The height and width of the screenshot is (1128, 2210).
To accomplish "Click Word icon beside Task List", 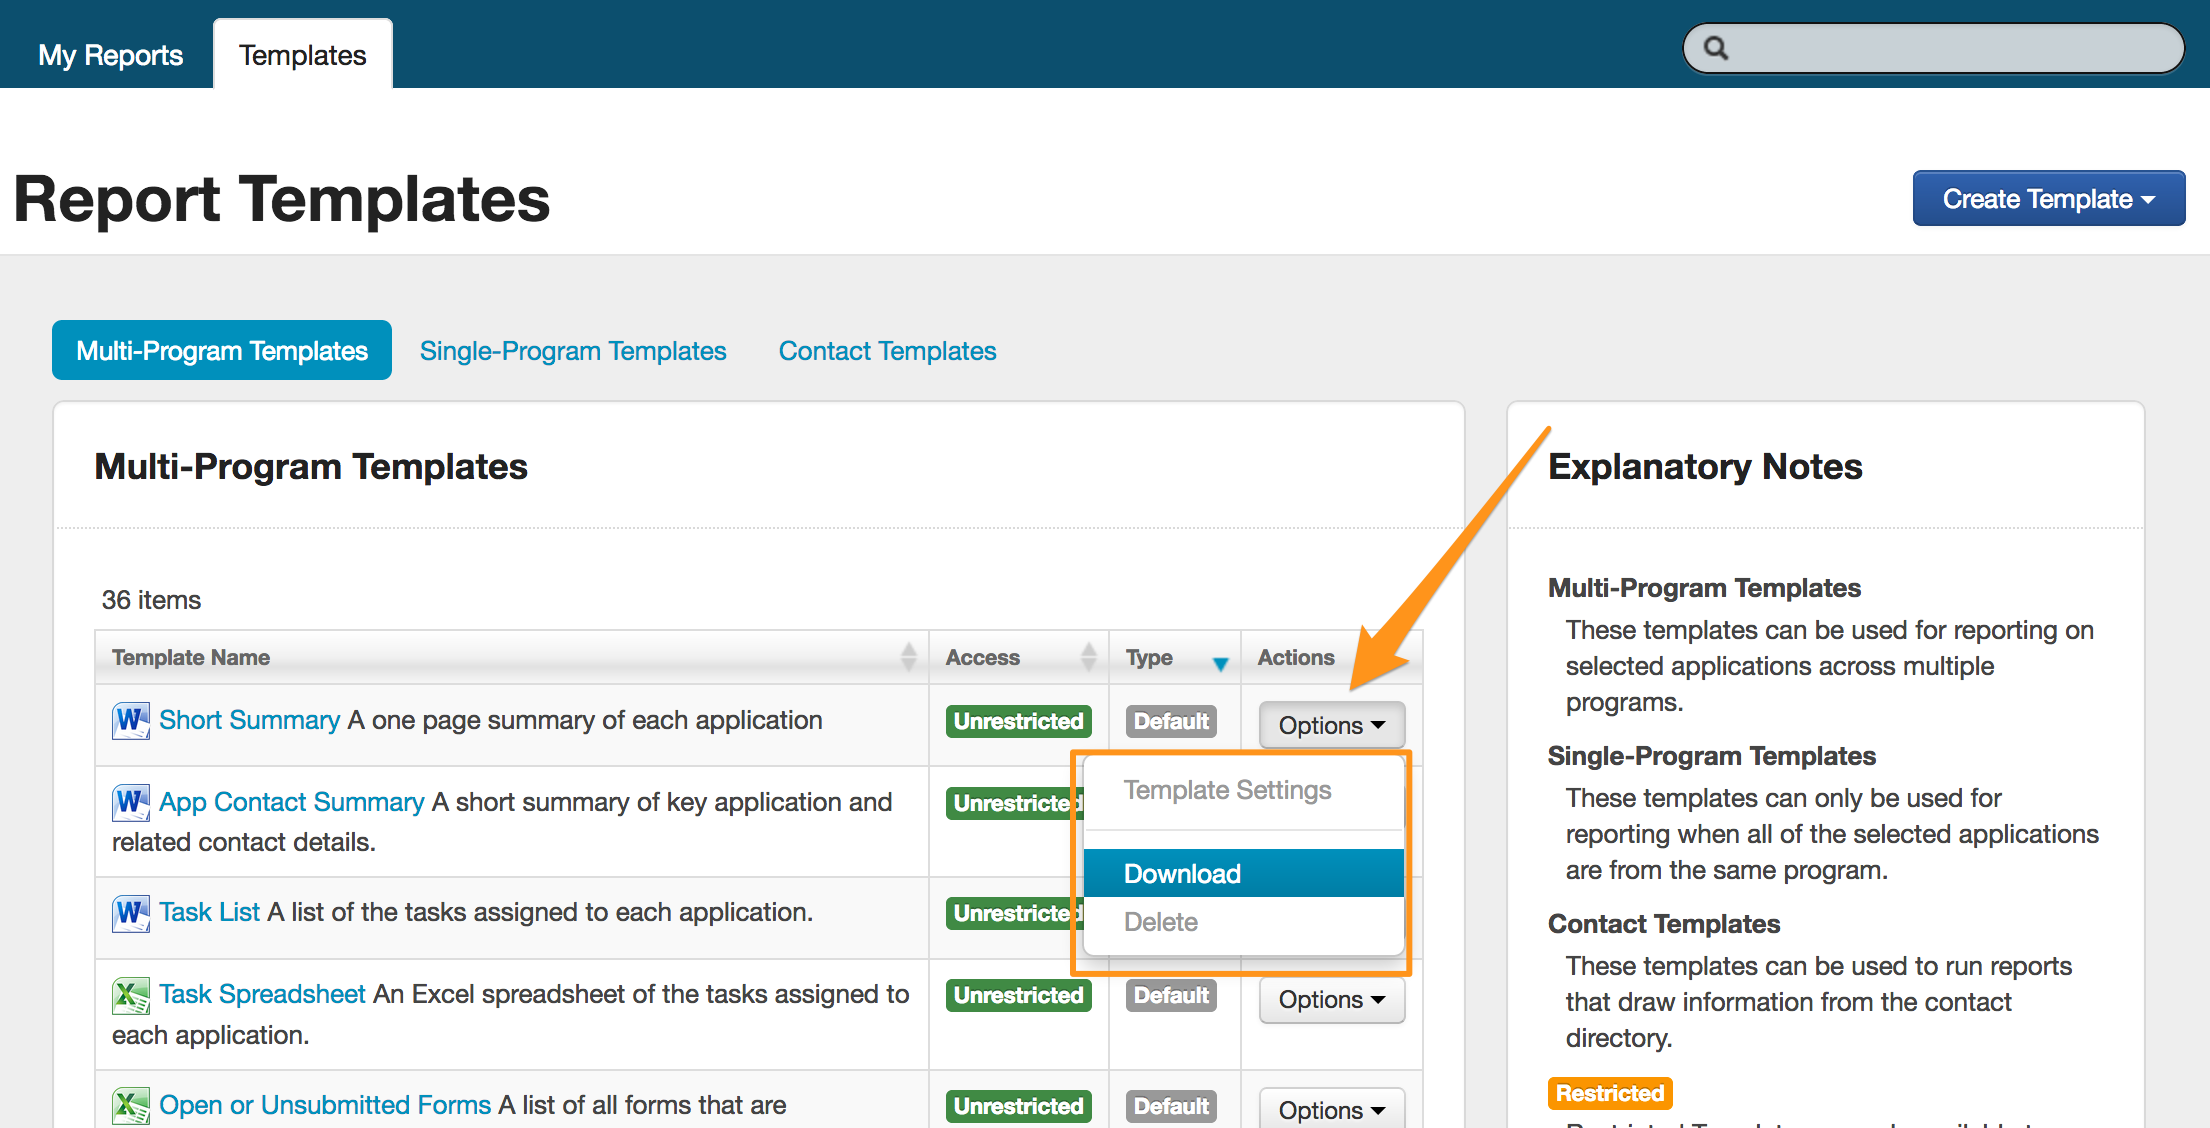I will click(130, 912).
